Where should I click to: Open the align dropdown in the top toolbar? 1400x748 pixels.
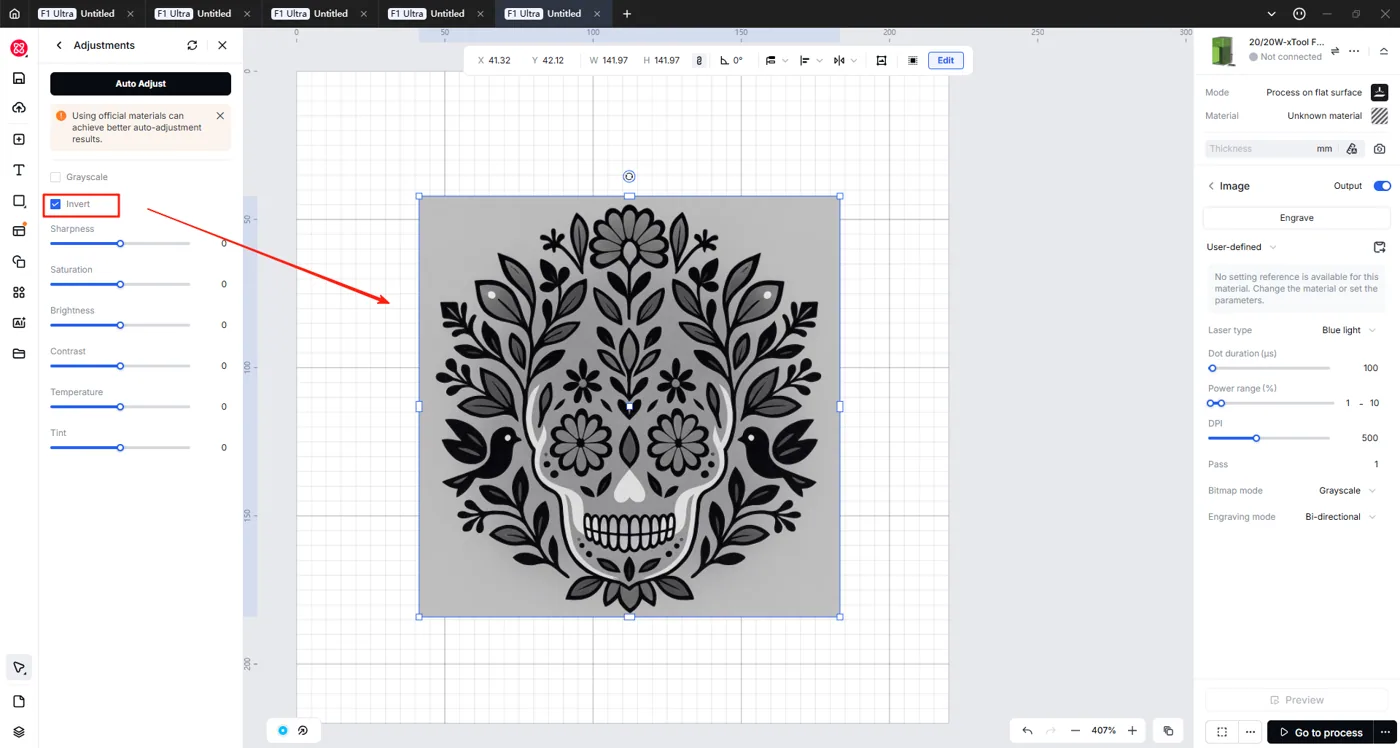pyautogui.click(x=811, y=60)
